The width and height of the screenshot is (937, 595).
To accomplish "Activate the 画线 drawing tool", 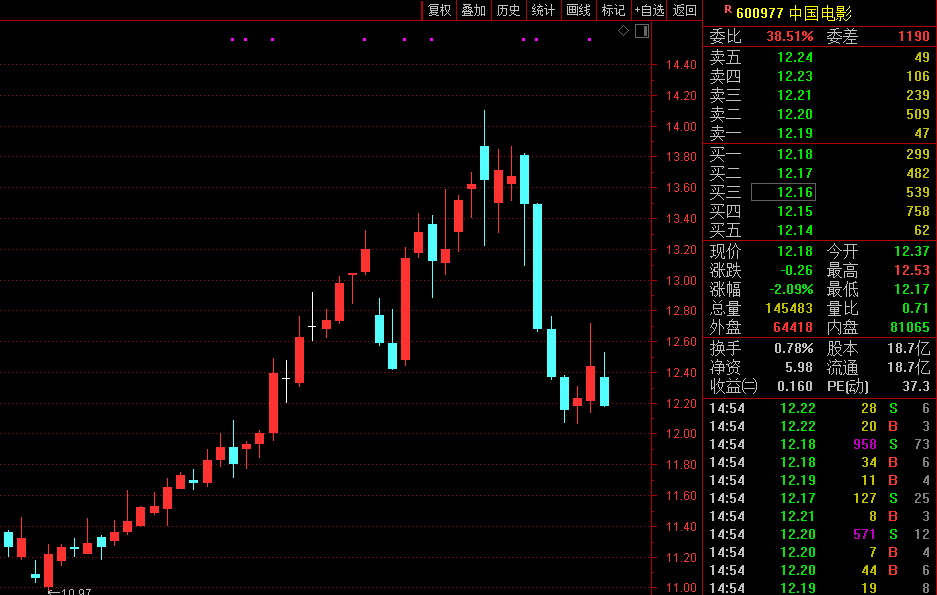I will 578,11.
